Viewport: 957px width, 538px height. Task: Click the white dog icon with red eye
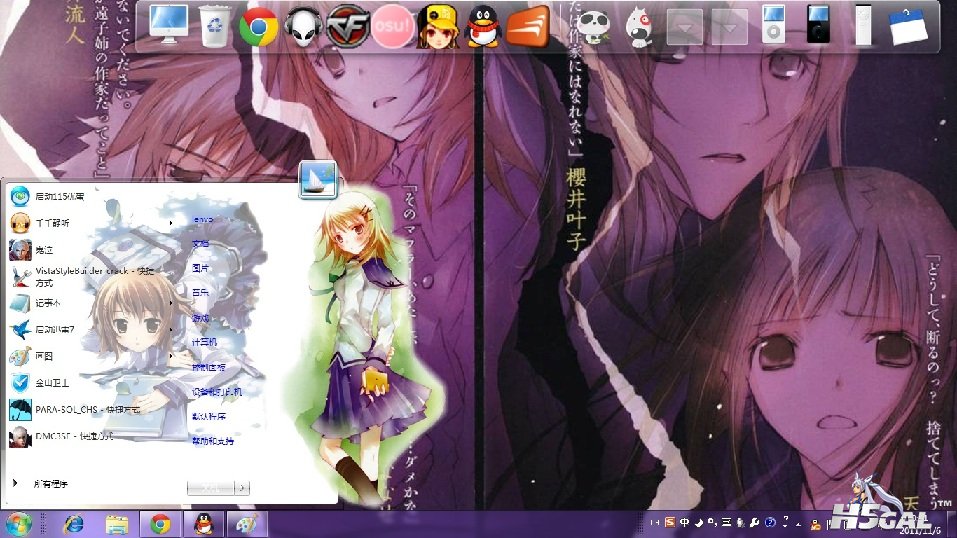click(639, 27)
